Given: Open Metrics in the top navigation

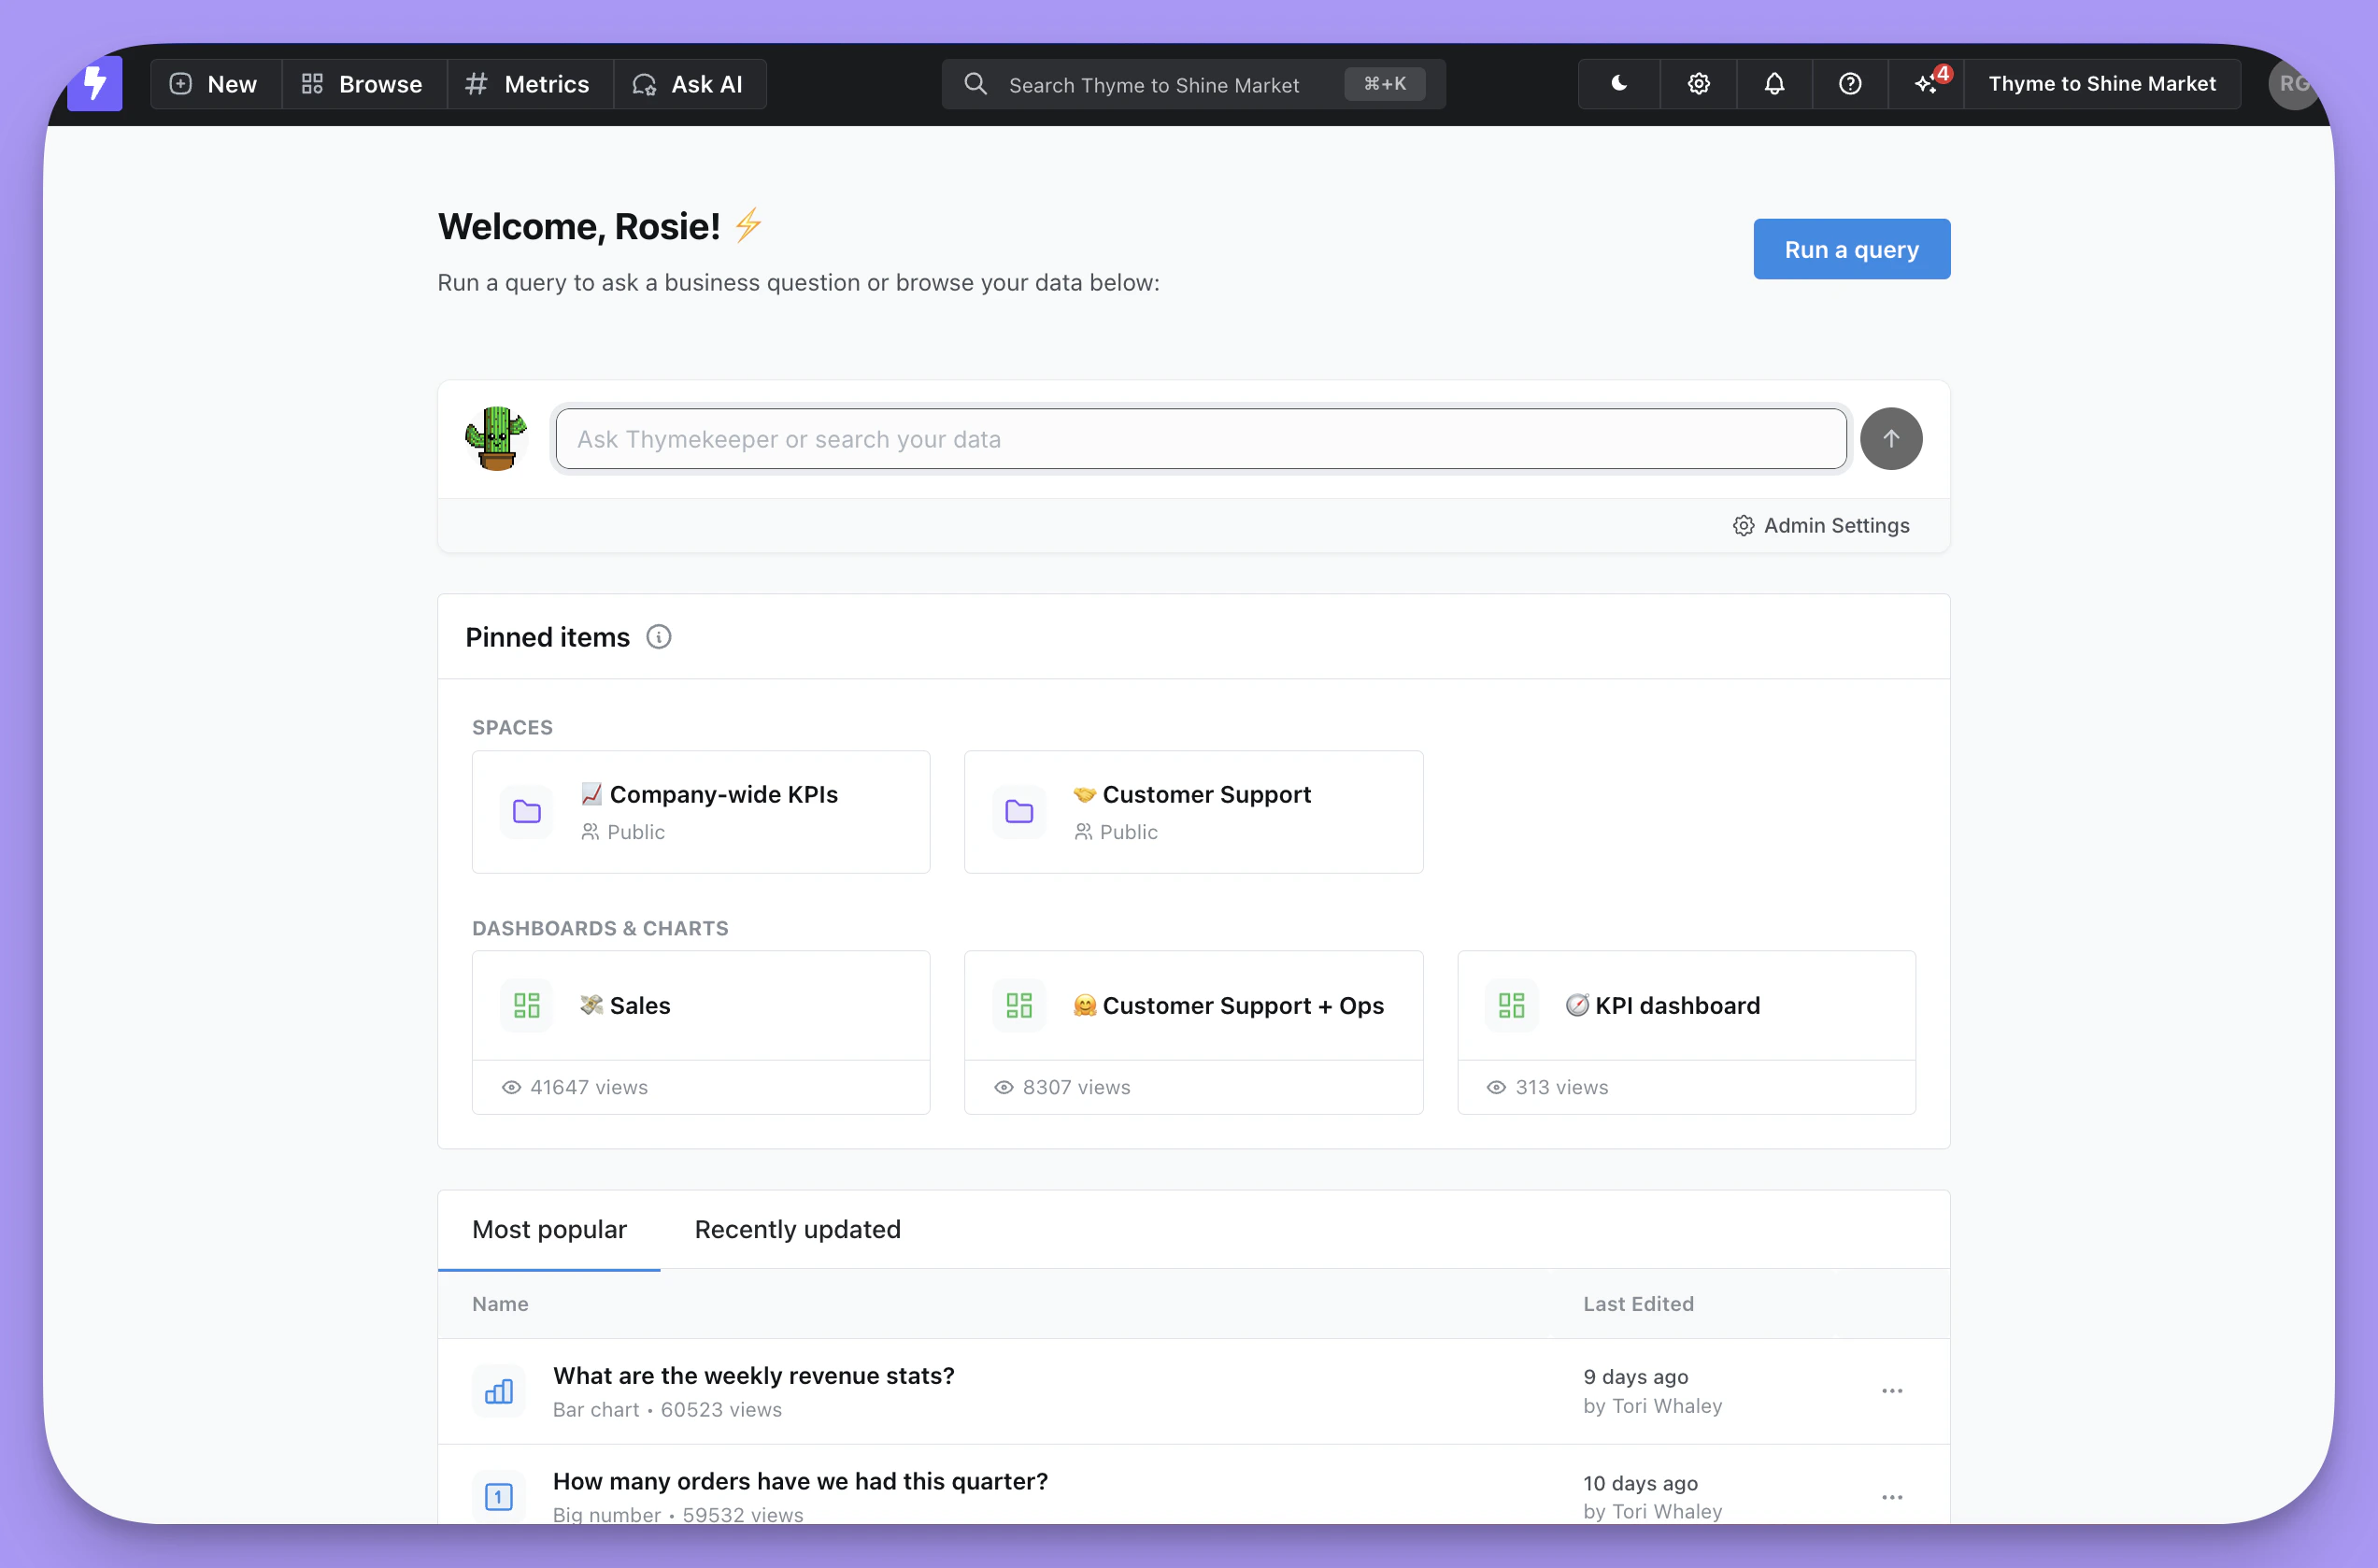Looking at the screenshot, I should coord(529,84).
